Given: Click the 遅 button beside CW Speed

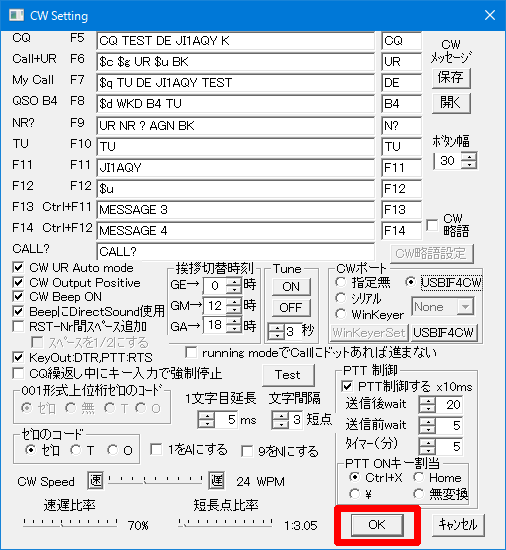Looking at the screenshot, I should pyautogui.click(x=216, y=481).
